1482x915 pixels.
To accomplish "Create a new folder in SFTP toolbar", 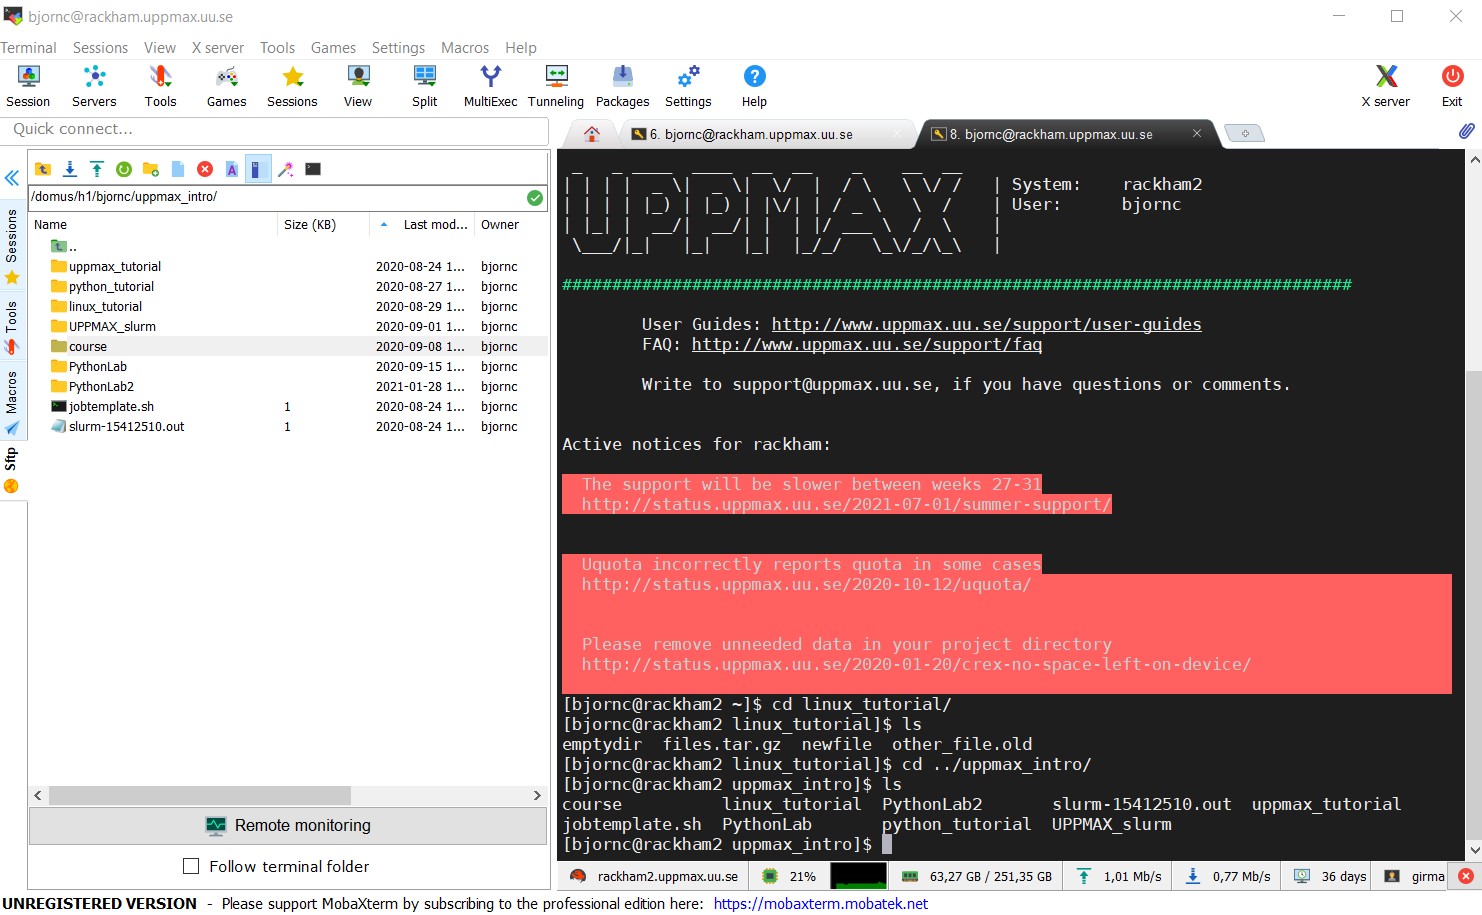I will (x=151, y=169).
